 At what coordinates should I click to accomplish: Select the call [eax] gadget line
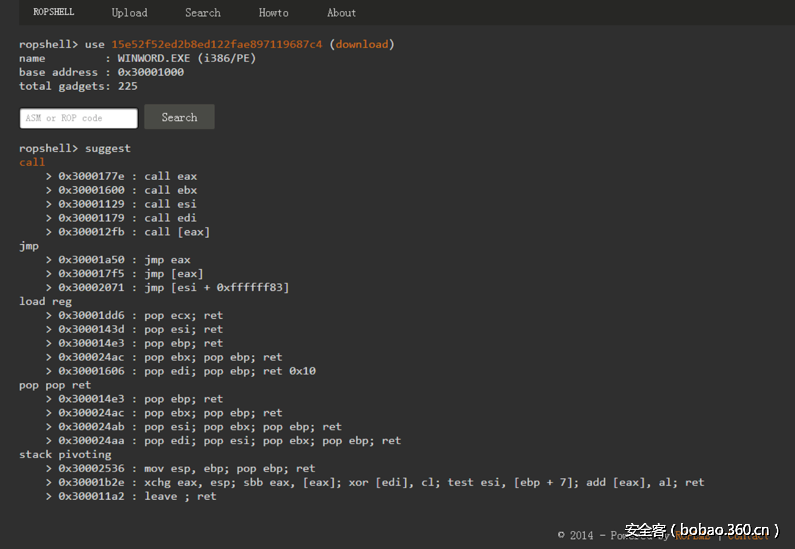[134, 232]
